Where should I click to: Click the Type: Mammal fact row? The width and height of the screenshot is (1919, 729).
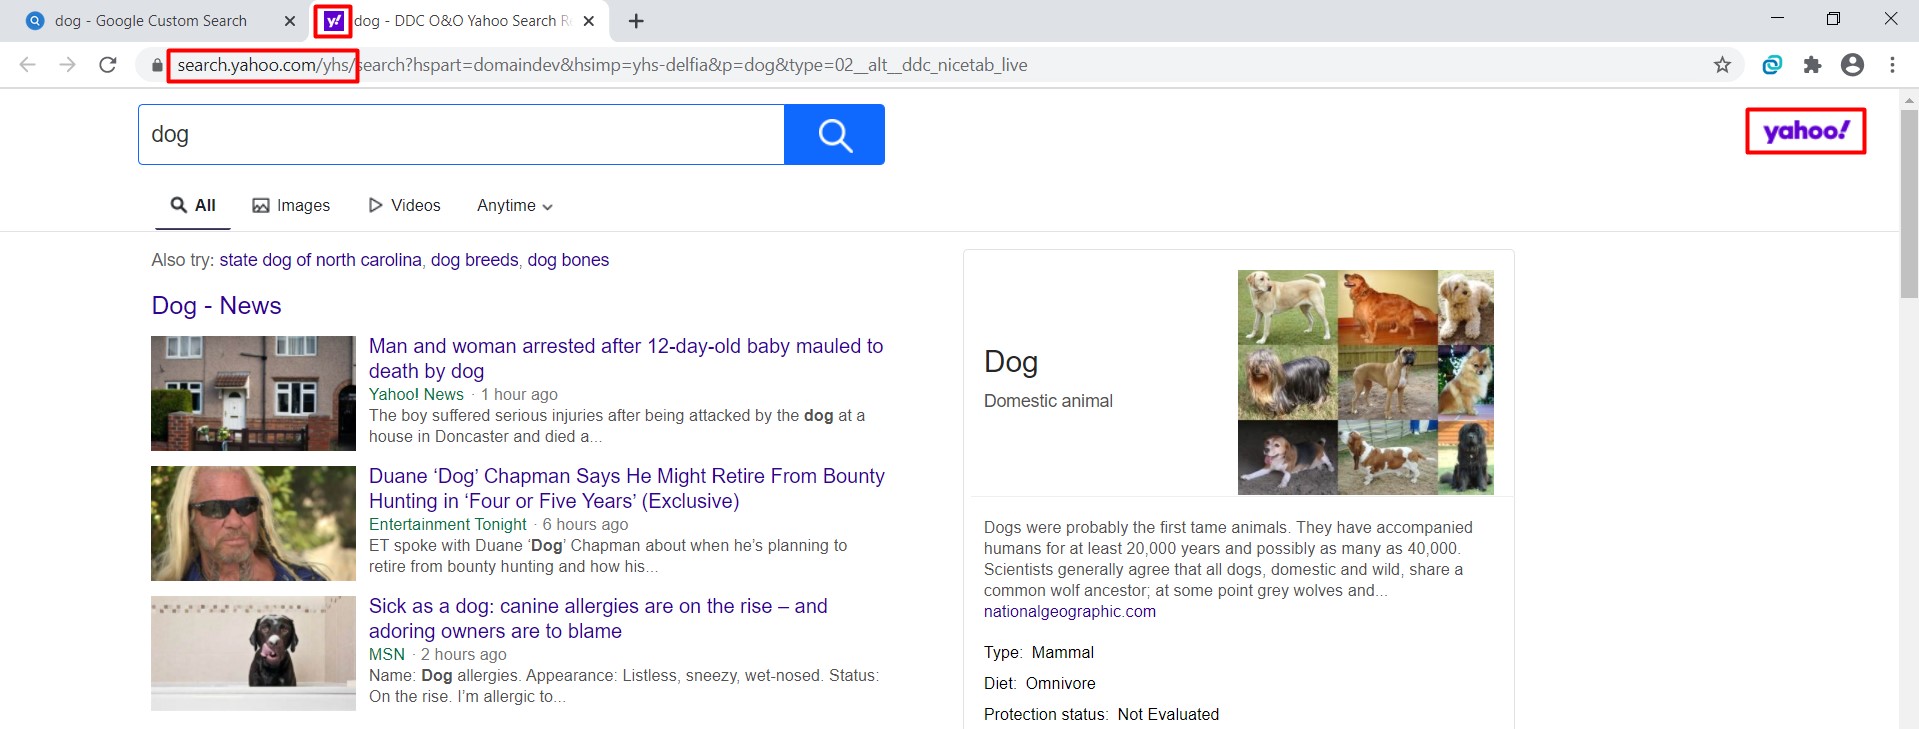(1039, 653)
